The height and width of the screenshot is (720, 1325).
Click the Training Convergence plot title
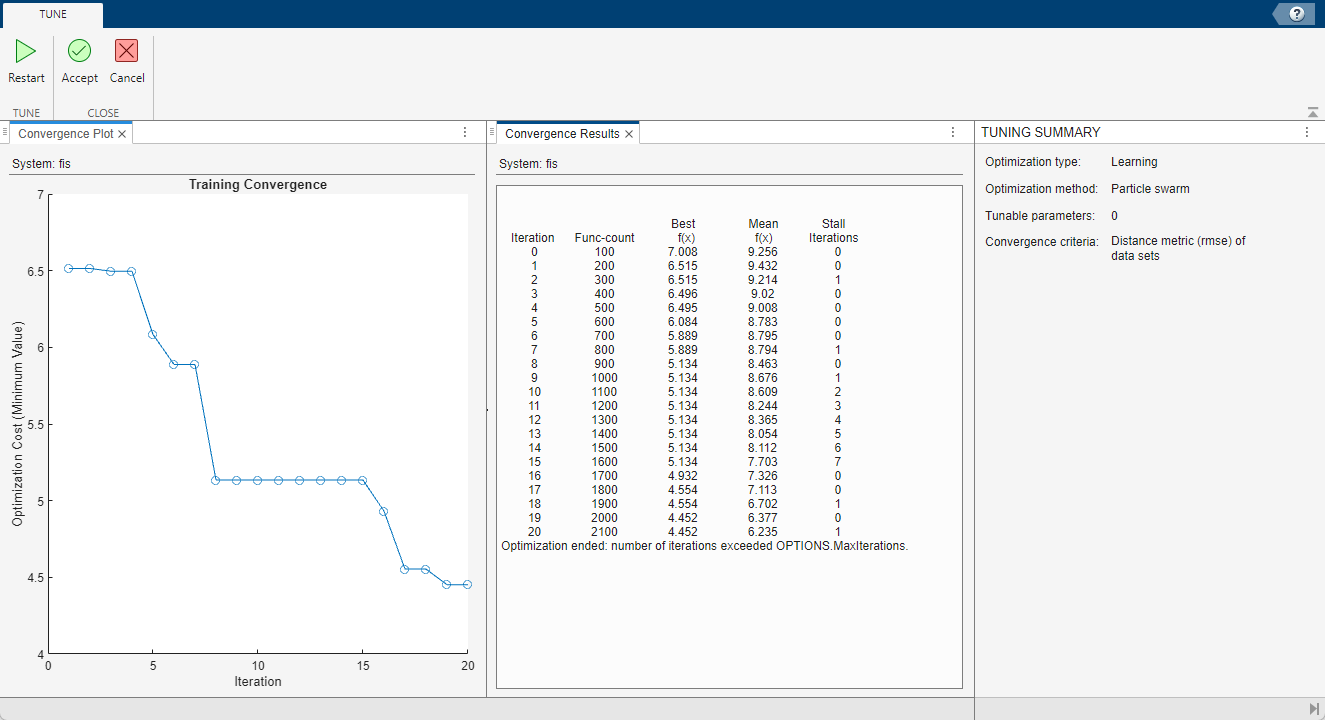[257, 185]
